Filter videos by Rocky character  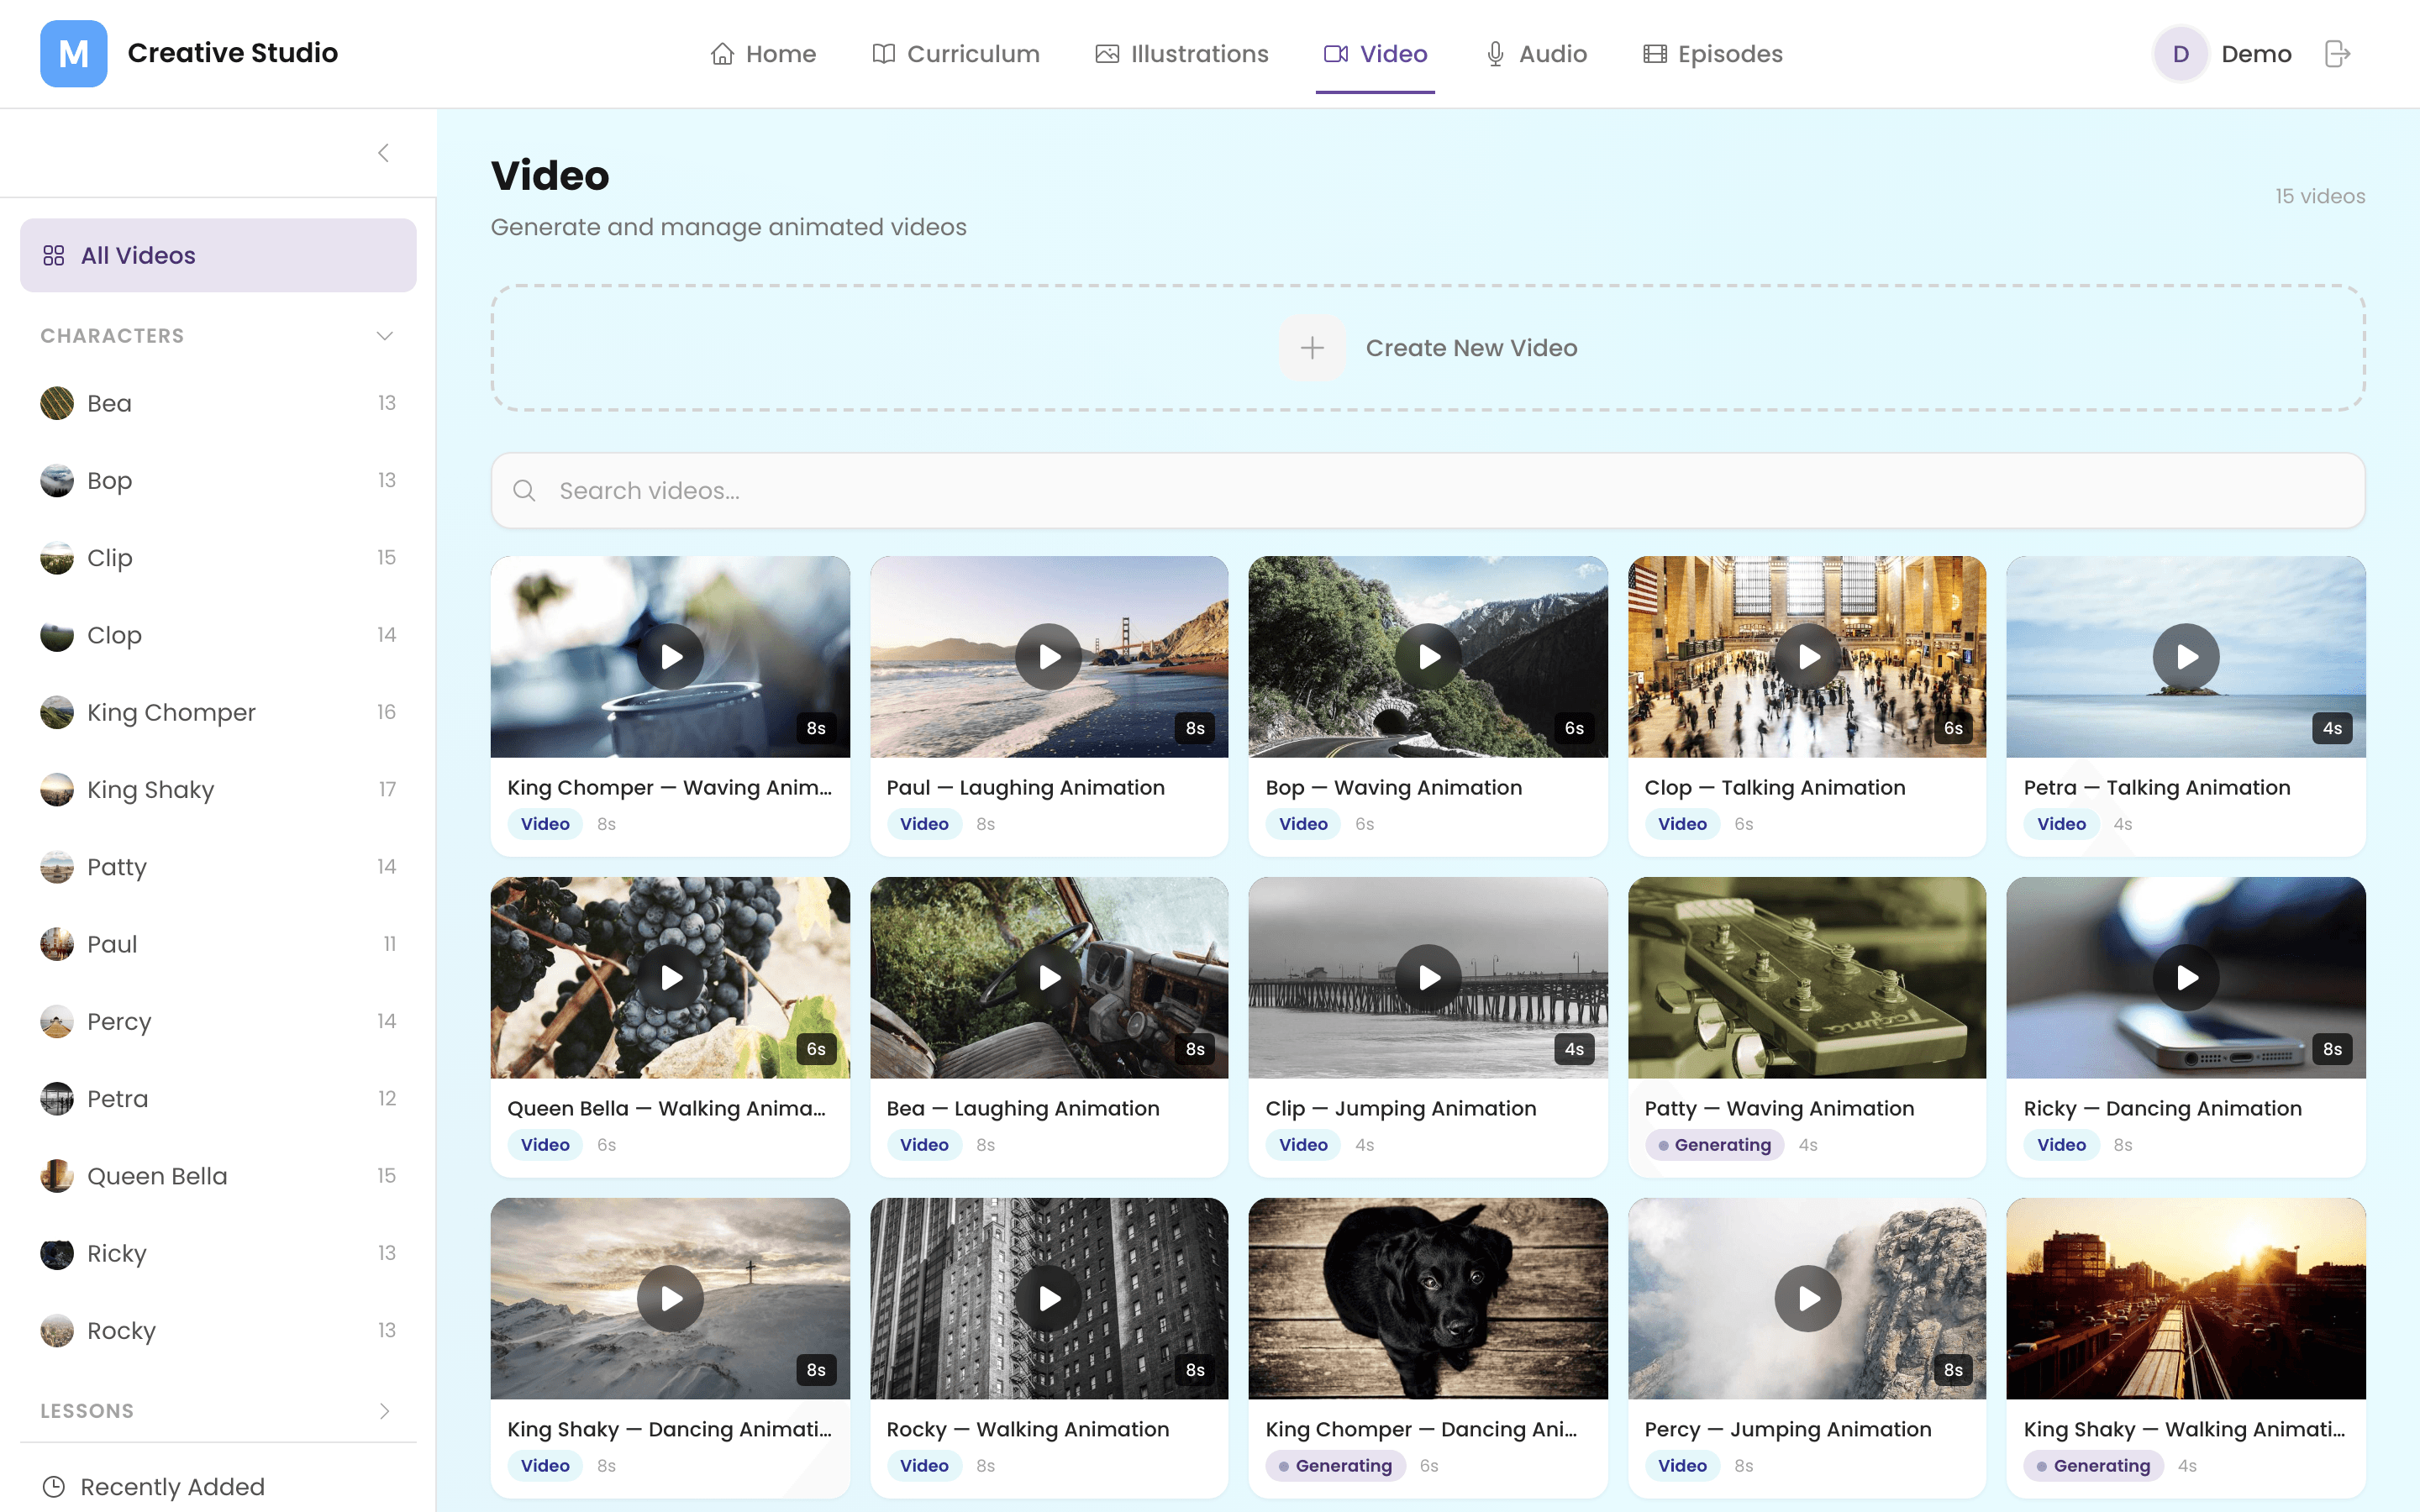pos(218,1331)
